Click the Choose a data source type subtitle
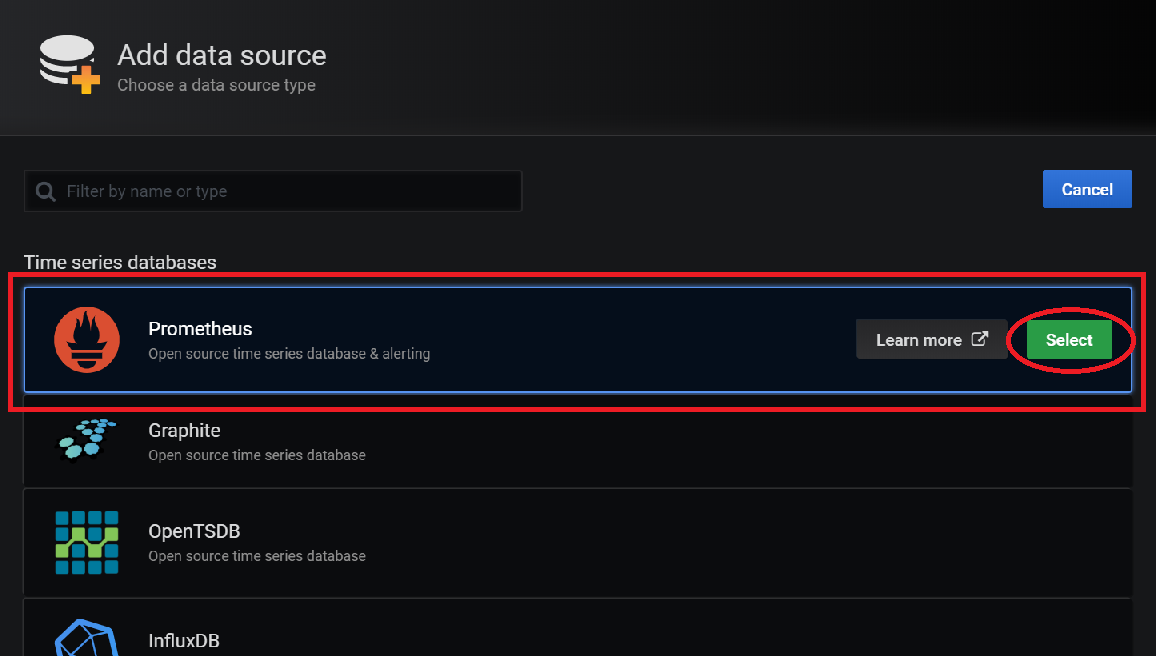 (x=217, y=86)
